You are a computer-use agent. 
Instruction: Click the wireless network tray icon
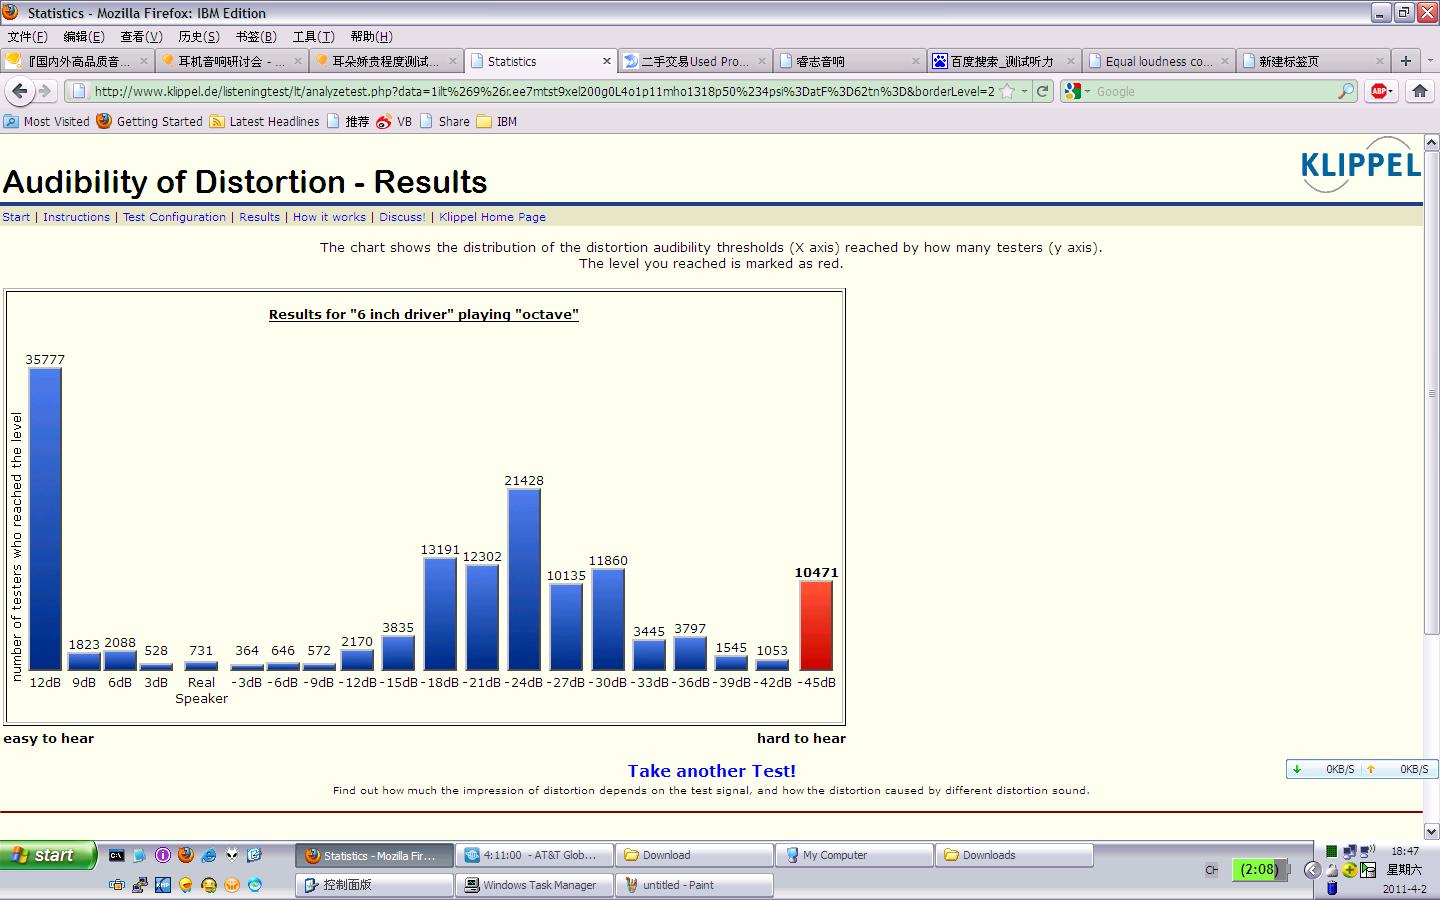[x=1367, y=851]
